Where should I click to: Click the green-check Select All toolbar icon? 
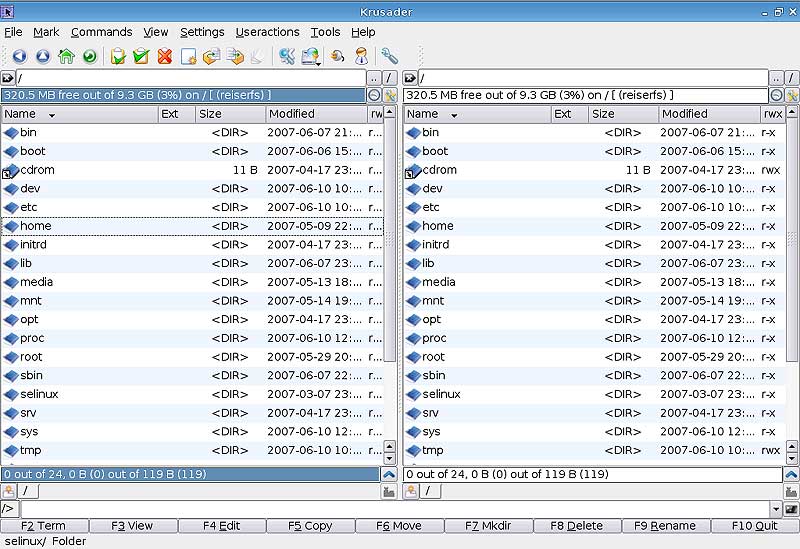pyautogui.click(x=141, y=56)
